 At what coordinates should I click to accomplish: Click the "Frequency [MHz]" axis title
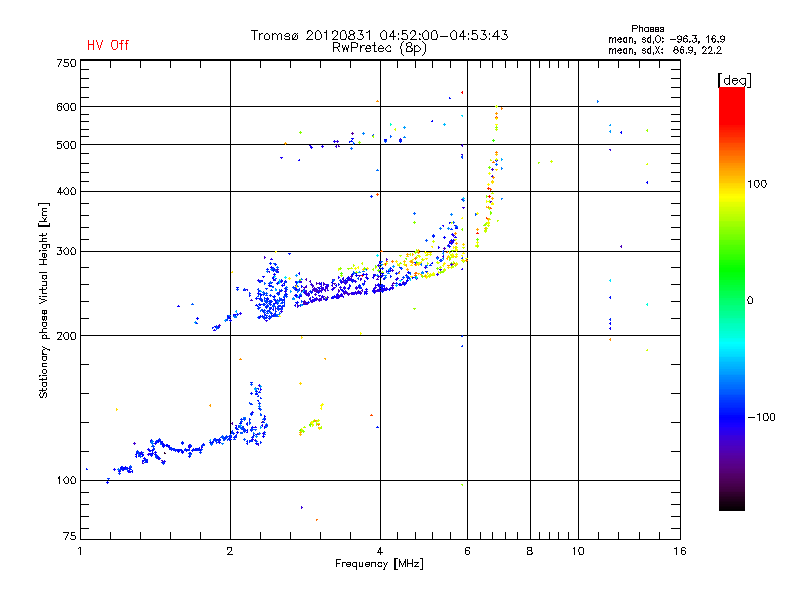click(x=379, y=564)
